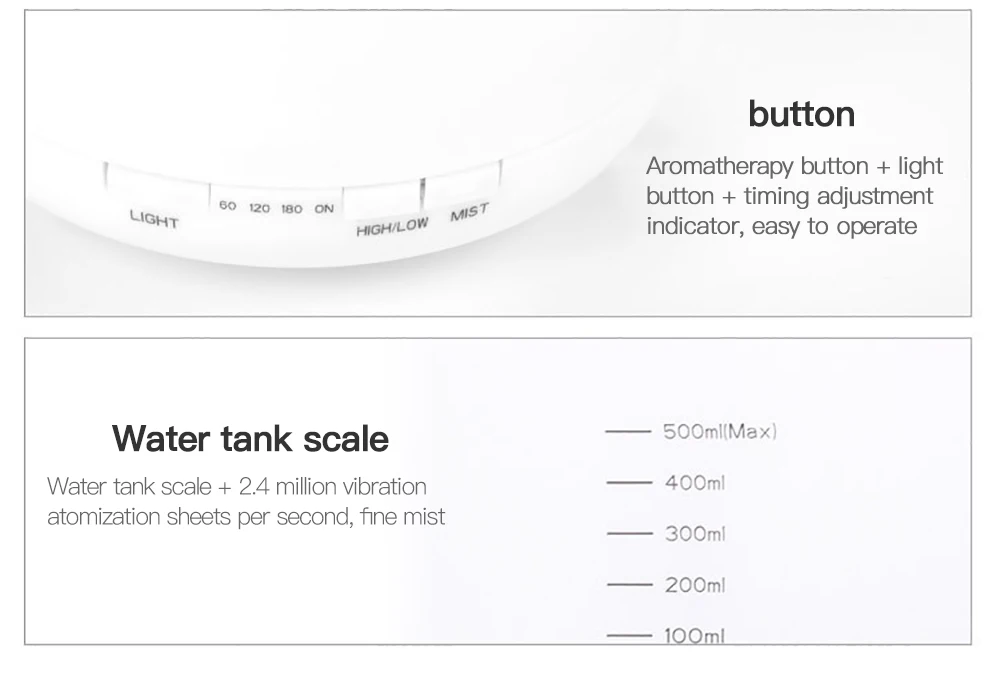The image size is (1000, 698).
Task: Click the "button" heading text
Action: pyautogui.click(x=802, y=114)
